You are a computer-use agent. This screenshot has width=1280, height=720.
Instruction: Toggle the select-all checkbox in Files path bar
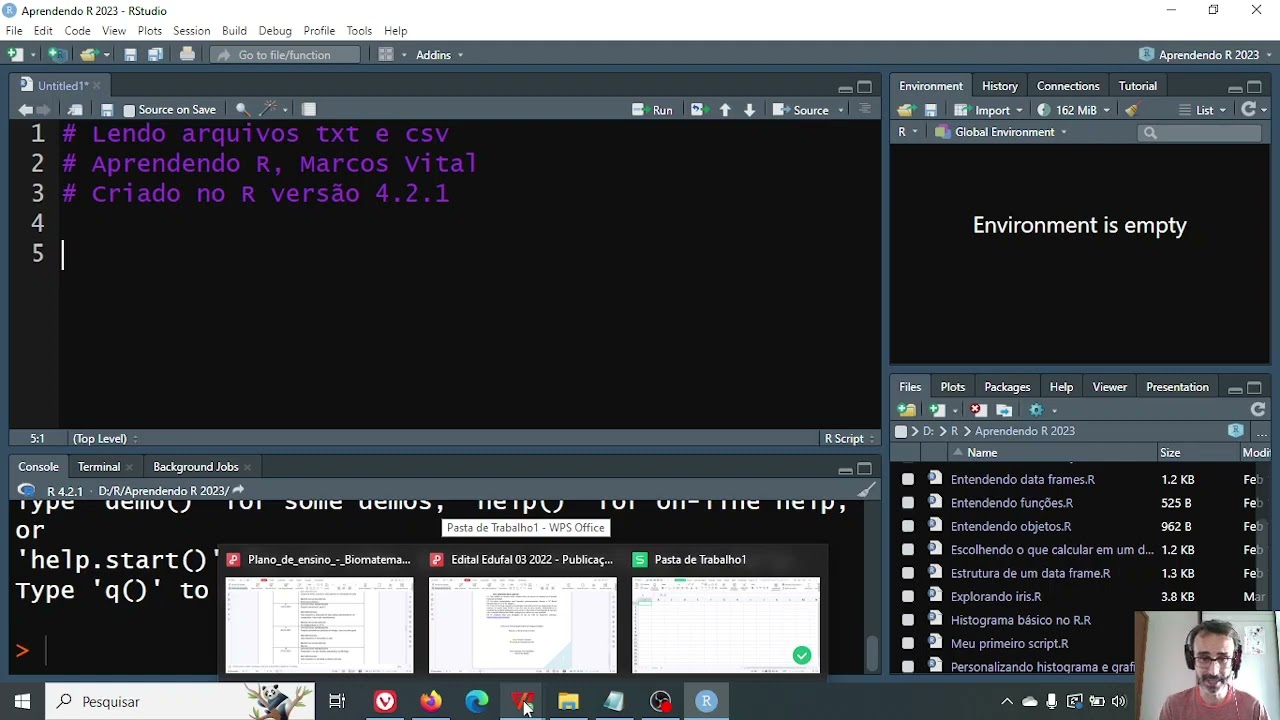(901, 431)
